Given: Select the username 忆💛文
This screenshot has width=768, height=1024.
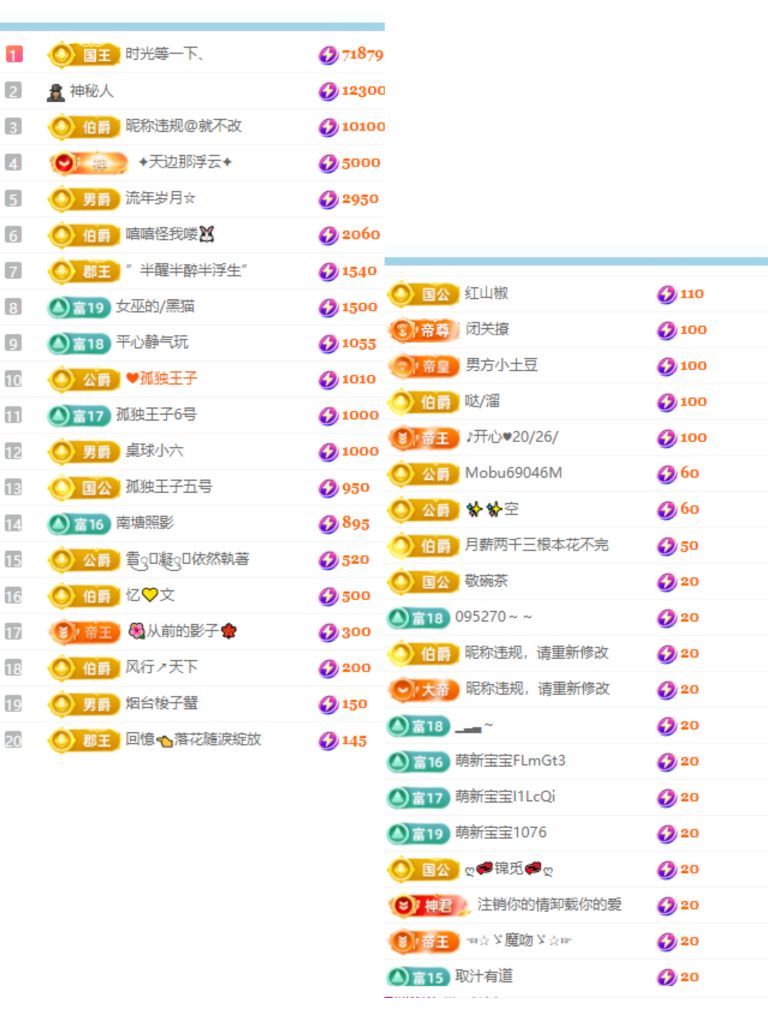Looking at the screenshot, I should tap(150, 595).
